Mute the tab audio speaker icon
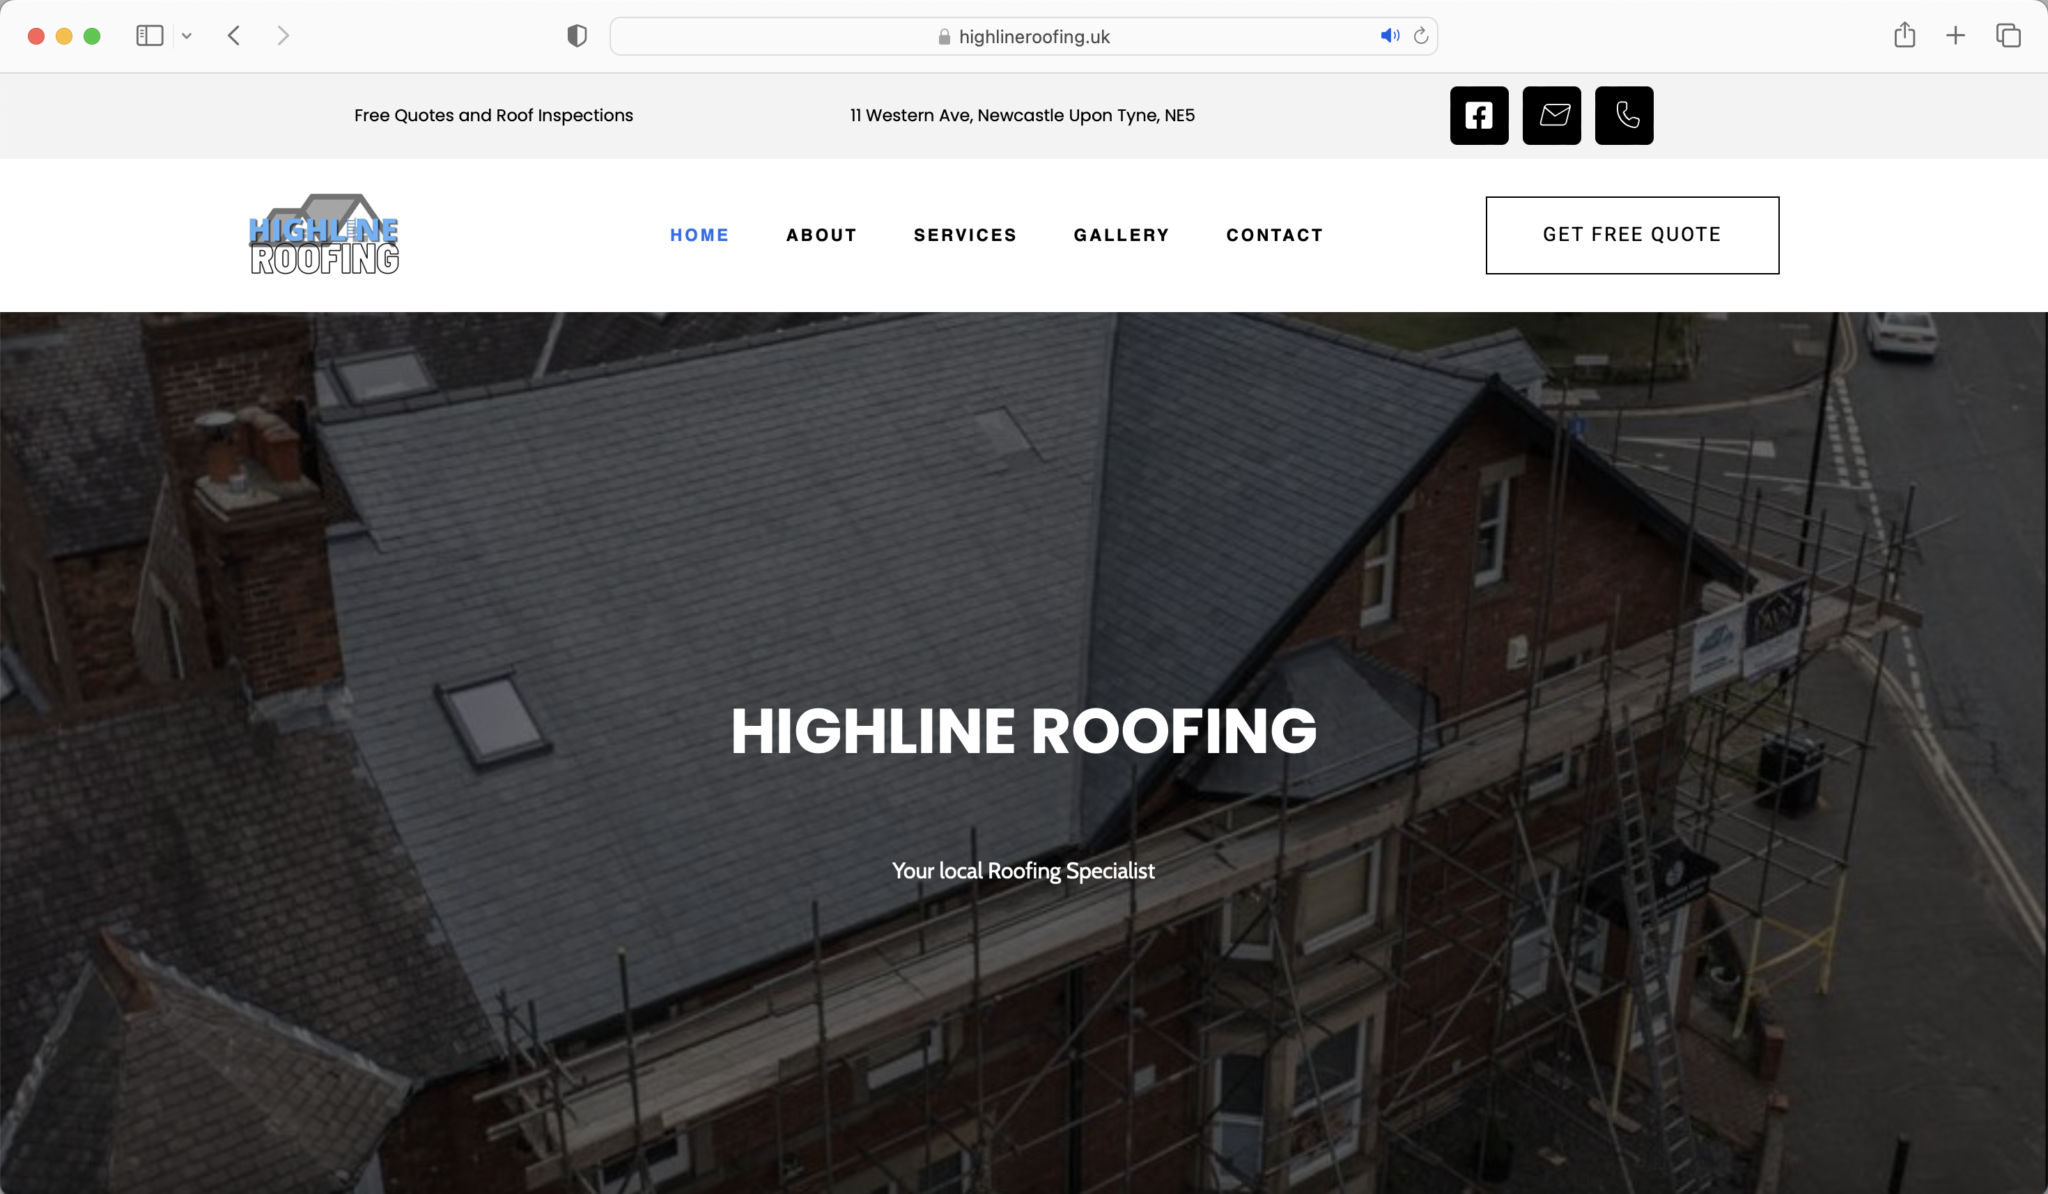 1389,36
